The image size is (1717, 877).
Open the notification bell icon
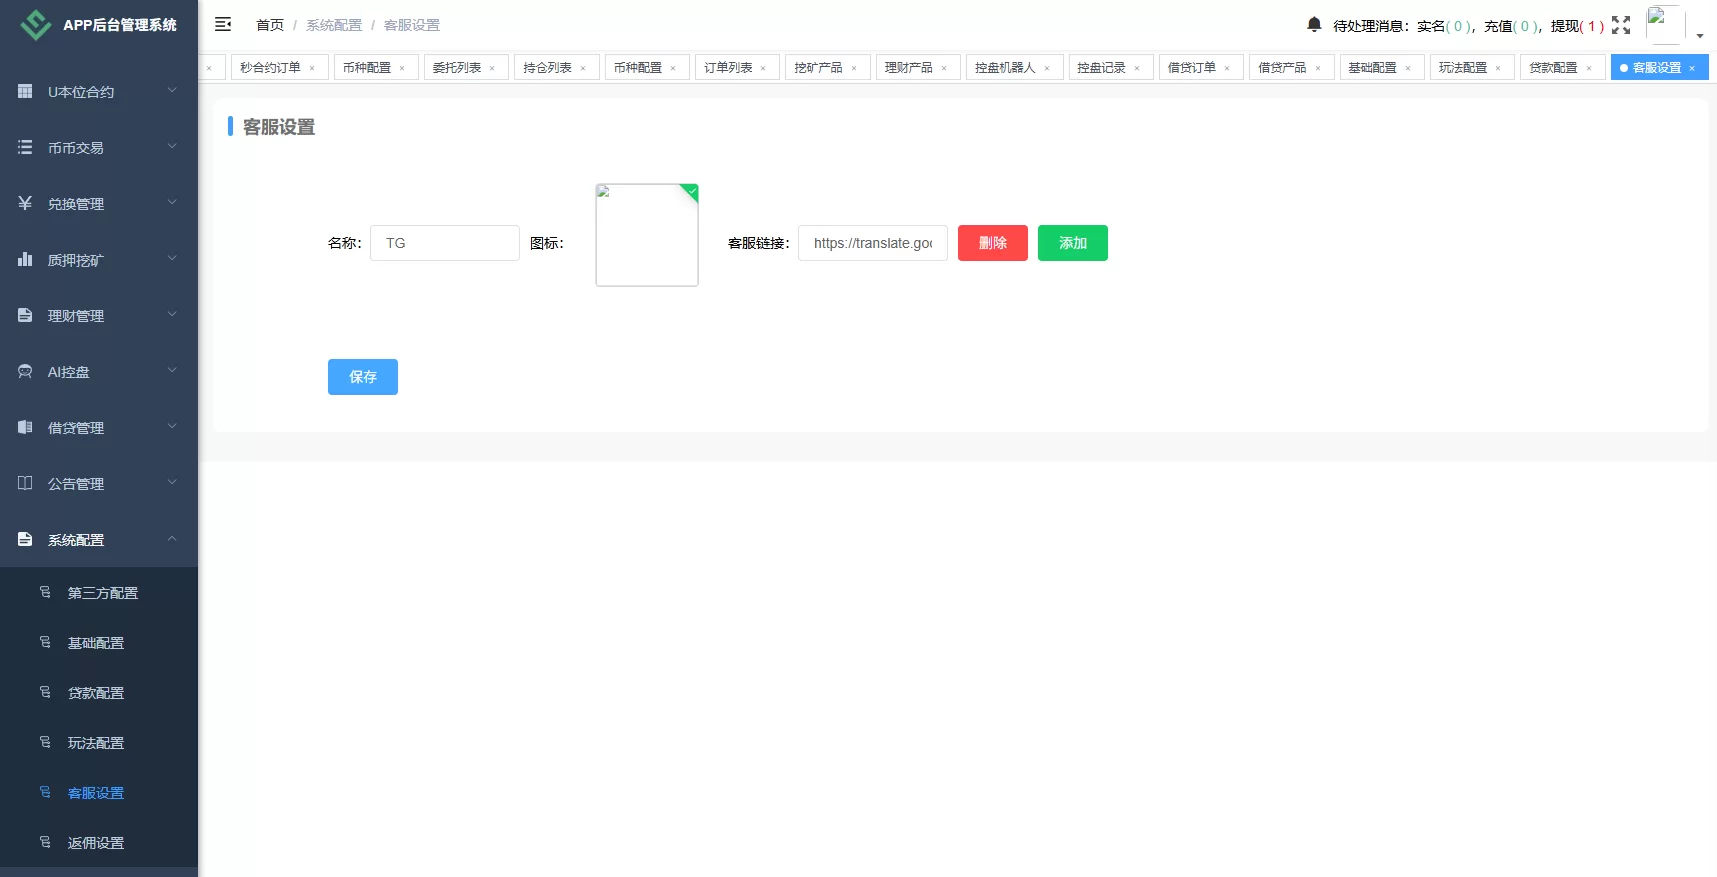click(1314, 24)
